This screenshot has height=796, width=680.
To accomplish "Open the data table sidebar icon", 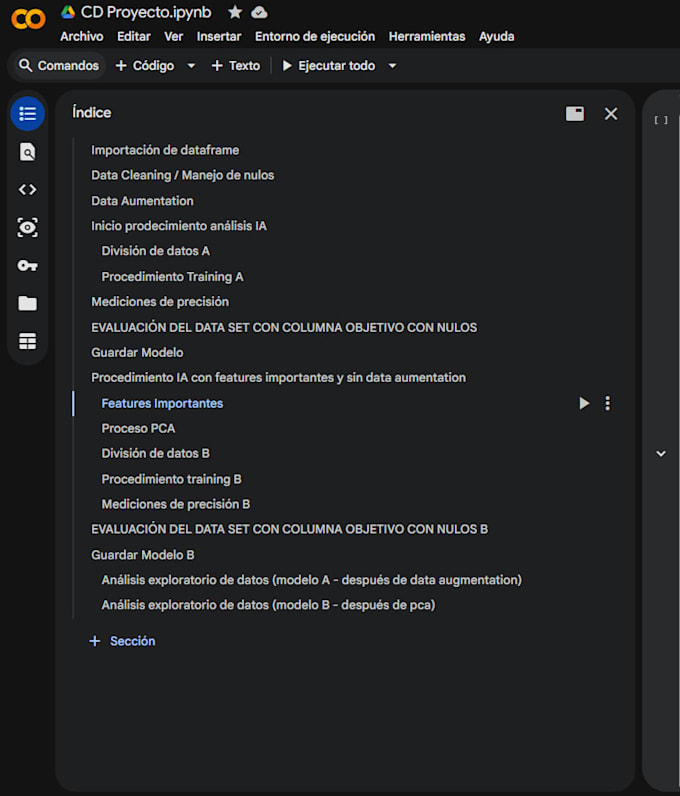I will click(x=27, y=341).
